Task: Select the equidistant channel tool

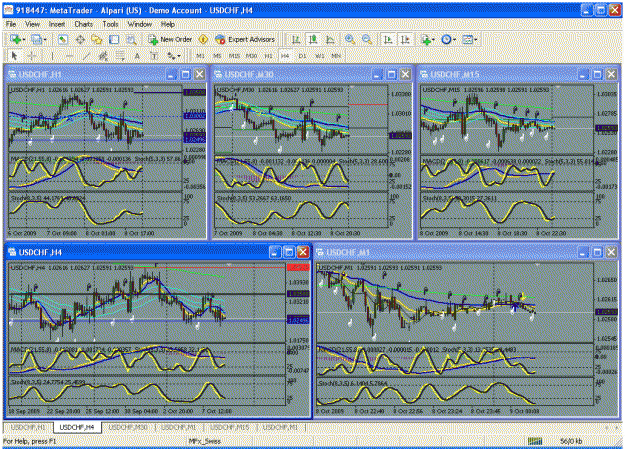Action: tap(103, 56)
